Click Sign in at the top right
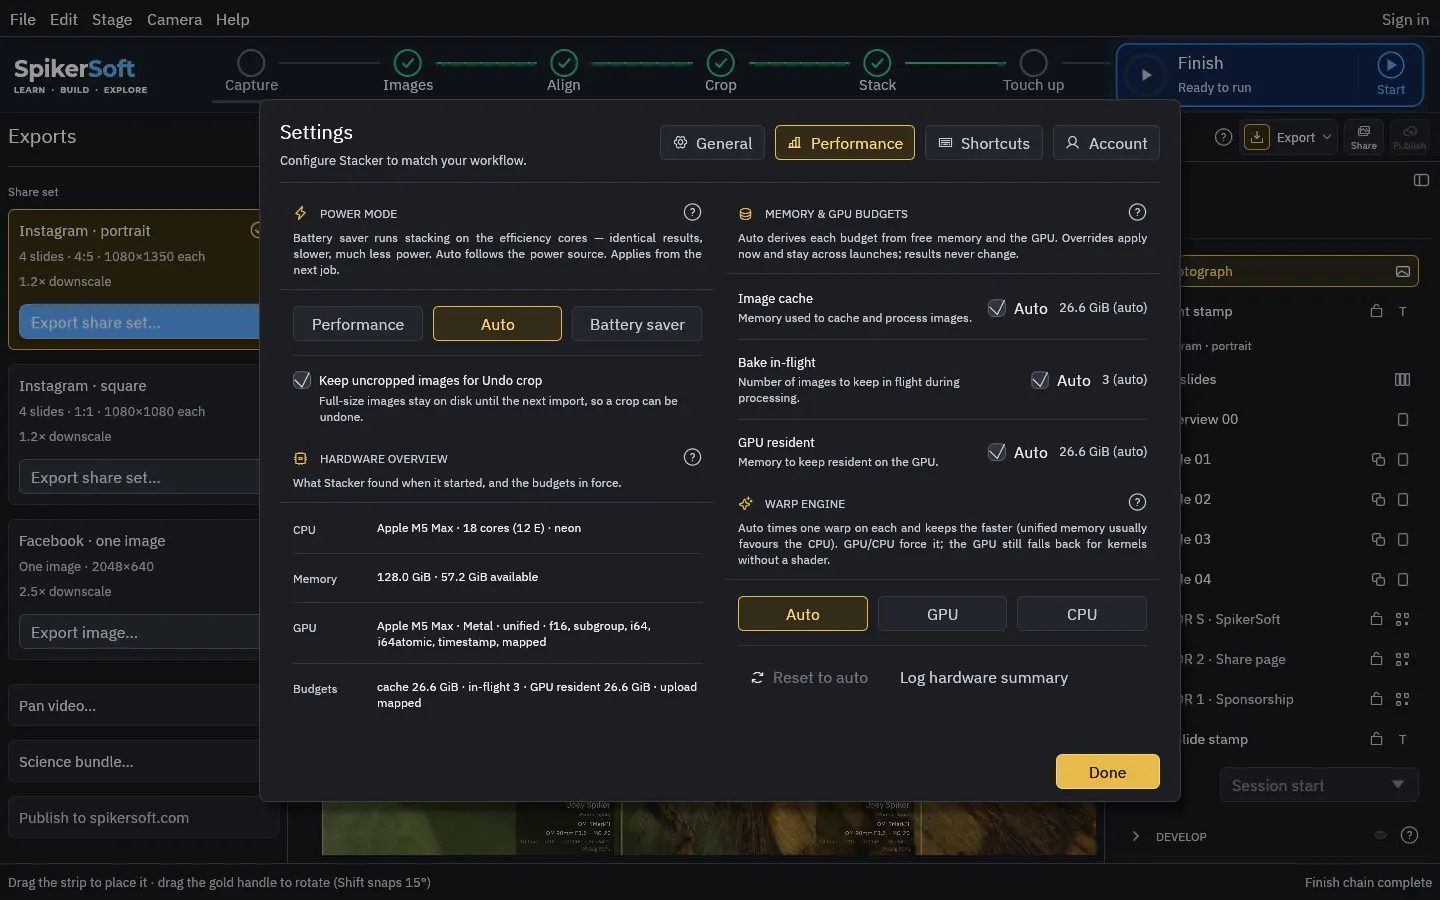Screen dimensions: 1440x900 (x=1405, y=19)
